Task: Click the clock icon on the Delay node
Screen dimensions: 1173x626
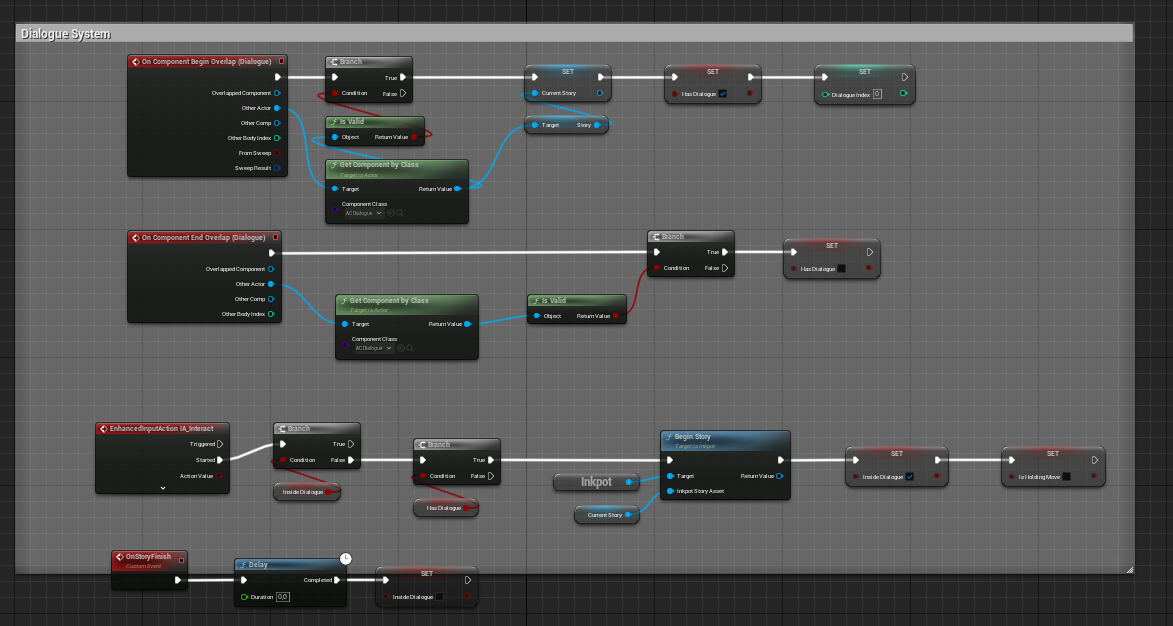Action: coord(346,557)
